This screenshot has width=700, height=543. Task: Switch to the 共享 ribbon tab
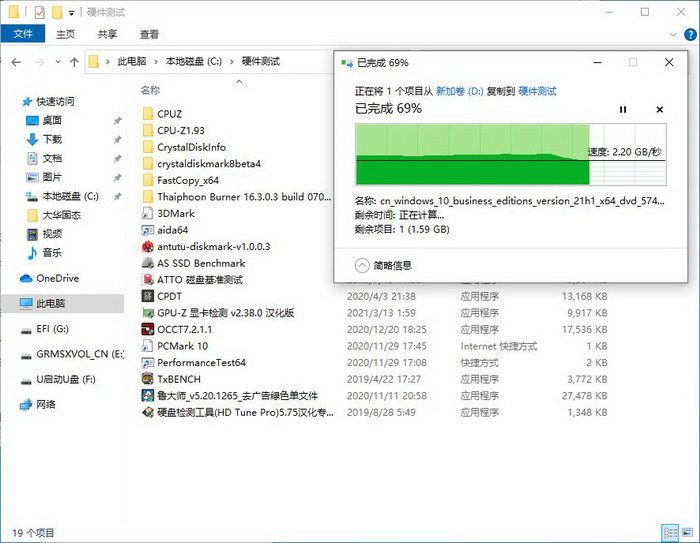point(108,34)
